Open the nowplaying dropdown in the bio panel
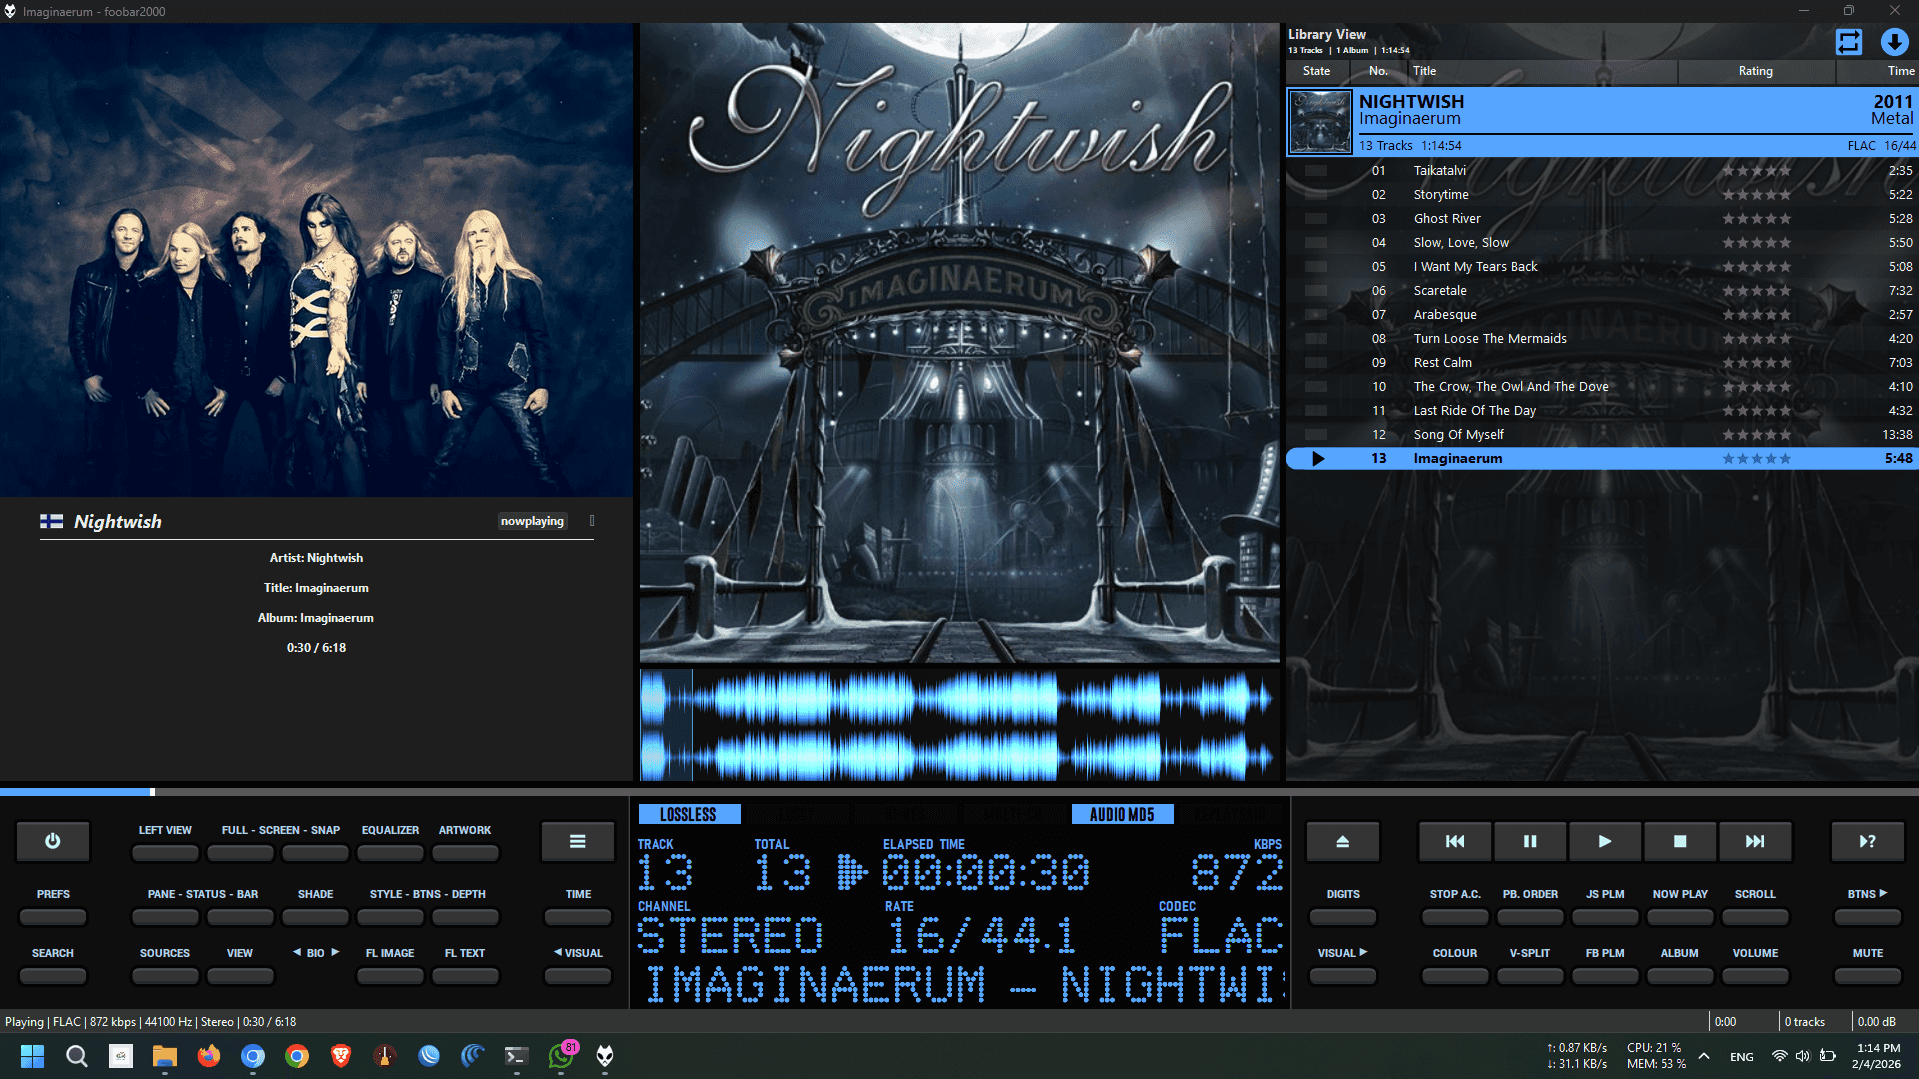Screen dimensions: 1919x1079 click(533, 521)
